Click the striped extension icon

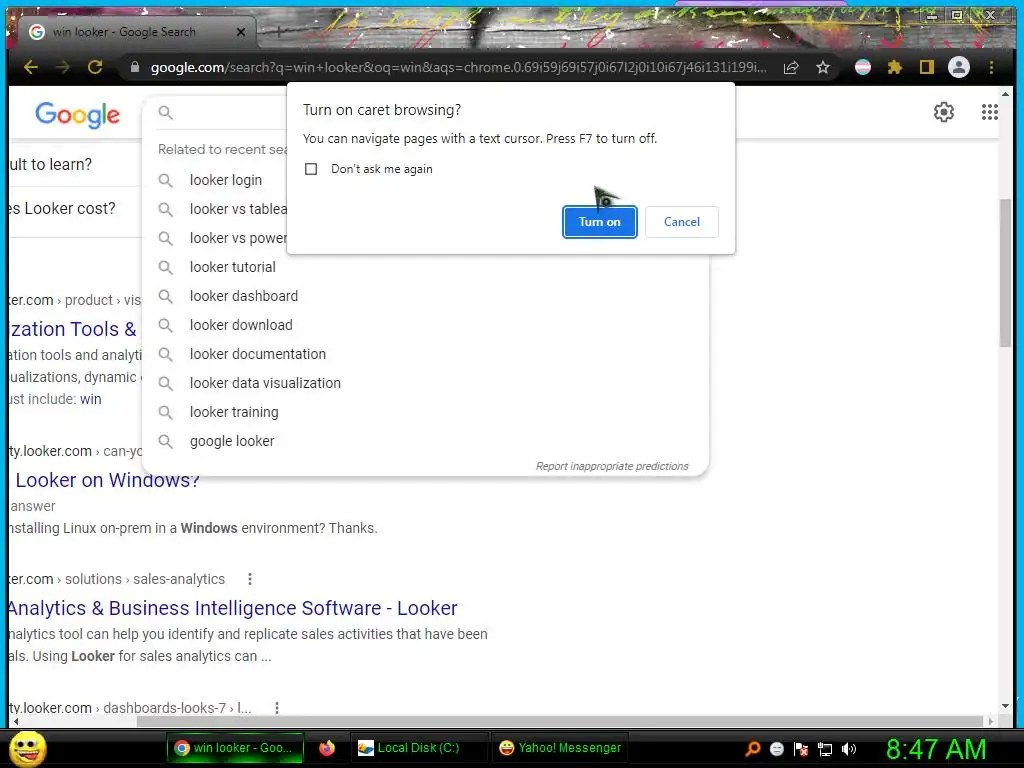[863, 67]
